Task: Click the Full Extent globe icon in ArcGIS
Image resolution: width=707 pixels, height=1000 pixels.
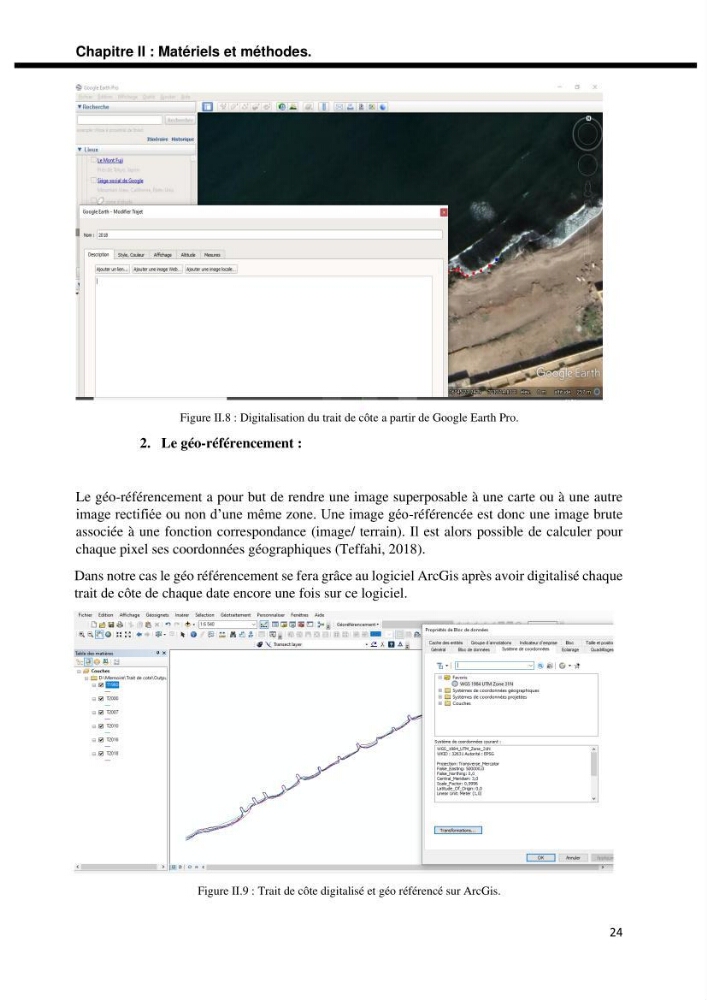Action: point(108,635)
